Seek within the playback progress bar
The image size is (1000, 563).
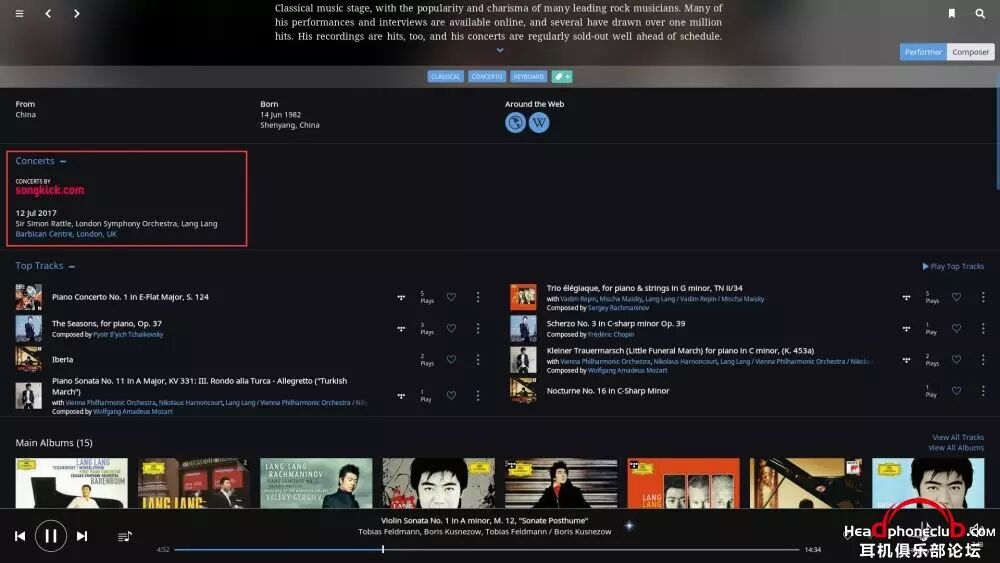click(x=487, y=549)
